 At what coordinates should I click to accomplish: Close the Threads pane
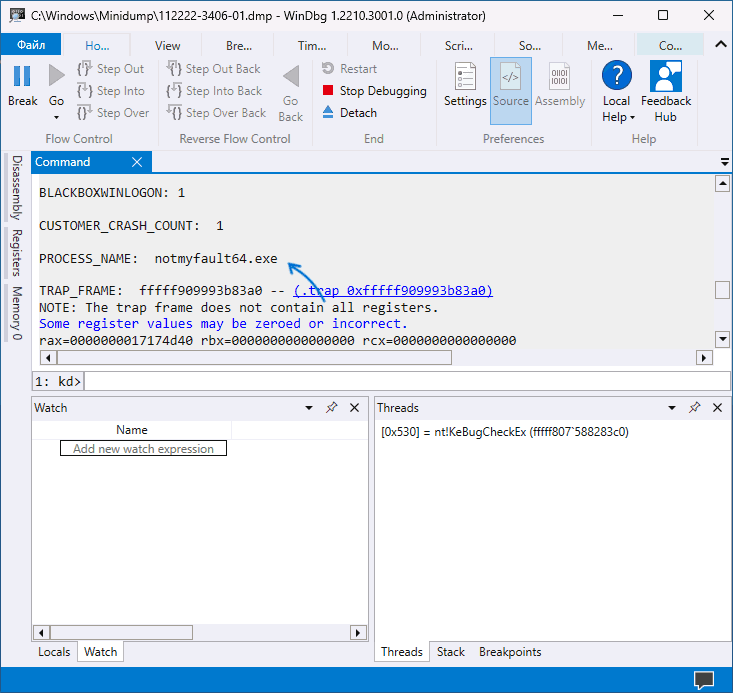point(717,408)
